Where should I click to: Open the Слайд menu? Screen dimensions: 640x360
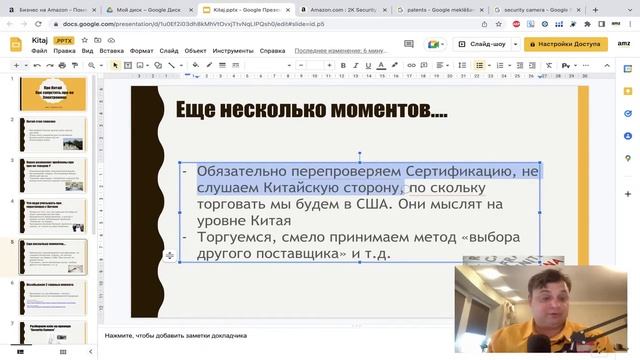pos(169,51)
